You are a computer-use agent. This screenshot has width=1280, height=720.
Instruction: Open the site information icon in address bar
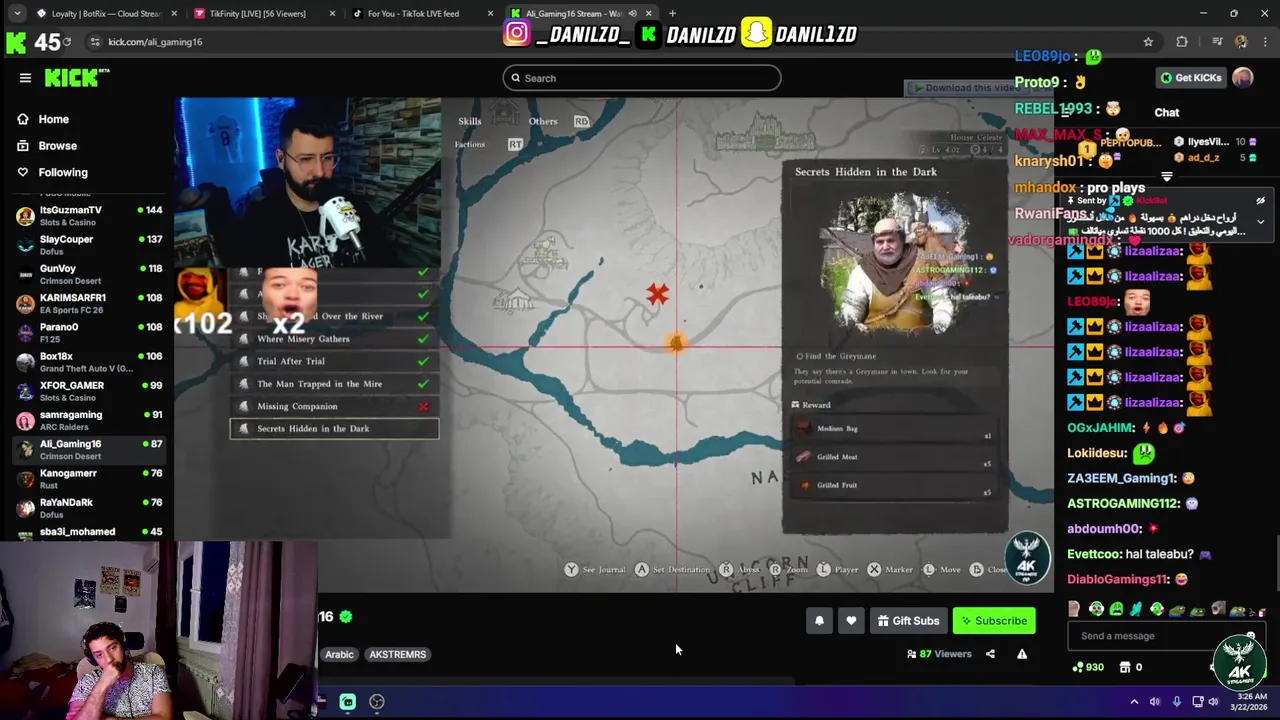click(94, 42)
